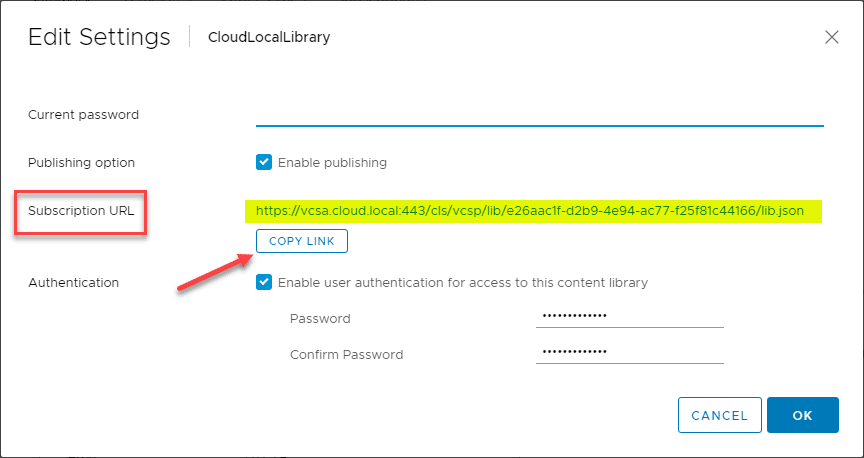Disable the user authentication checkbox
864x458 pixels.
coord(264,282)
